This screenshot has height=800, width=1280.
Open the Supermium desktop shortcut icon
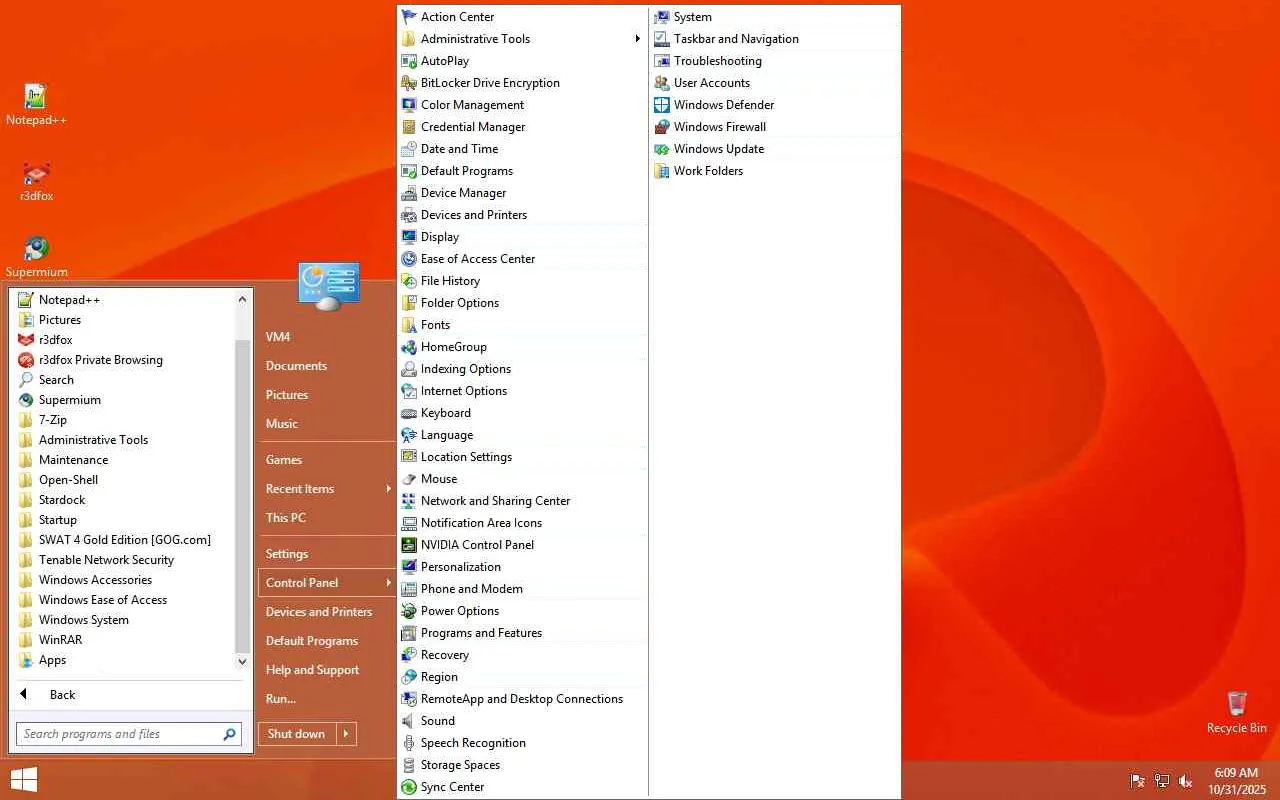pyautogui.click(x=36, y=249)
